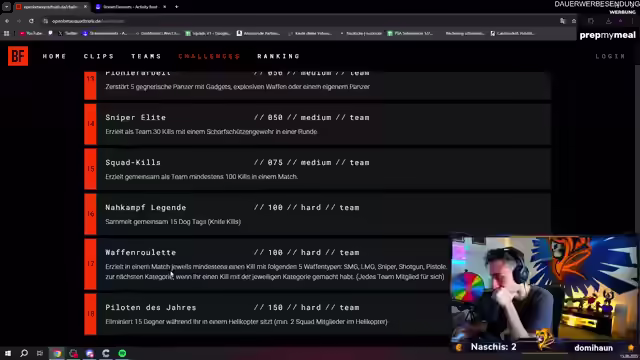Image resolution: width=640 pixels, height=360 pixels.
Task: Switch to the Activity Feed browser tab
Action: click(130, 7)
